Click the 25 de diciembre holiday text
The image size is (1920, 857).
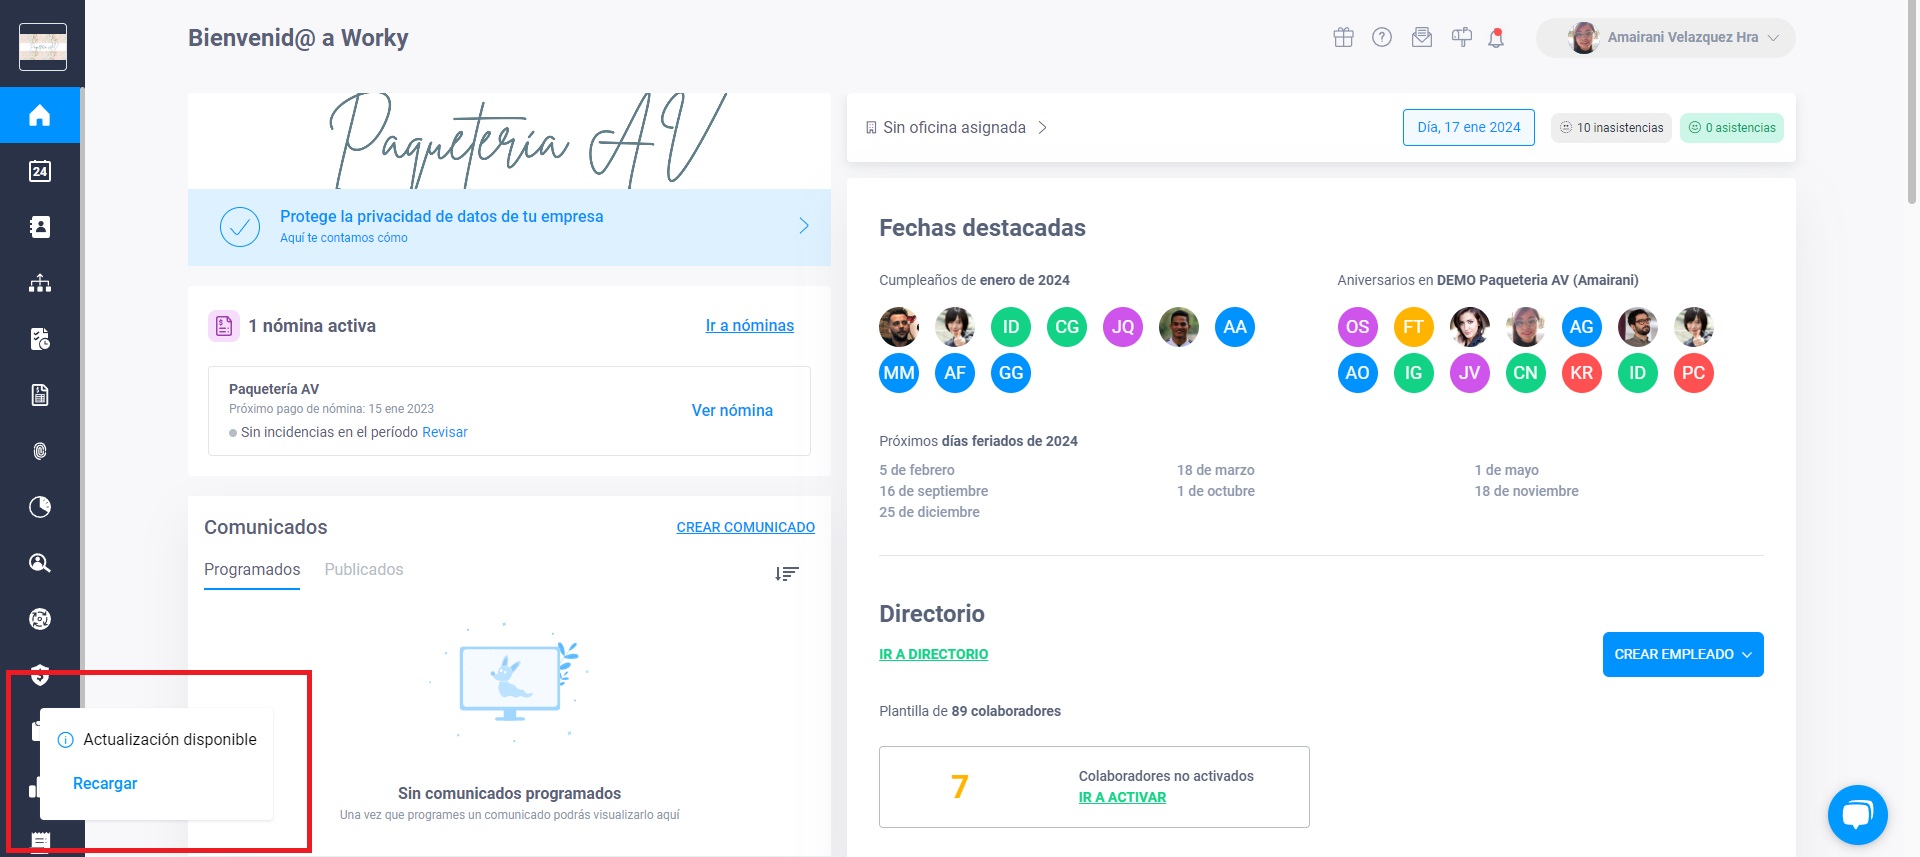(929, 512)
